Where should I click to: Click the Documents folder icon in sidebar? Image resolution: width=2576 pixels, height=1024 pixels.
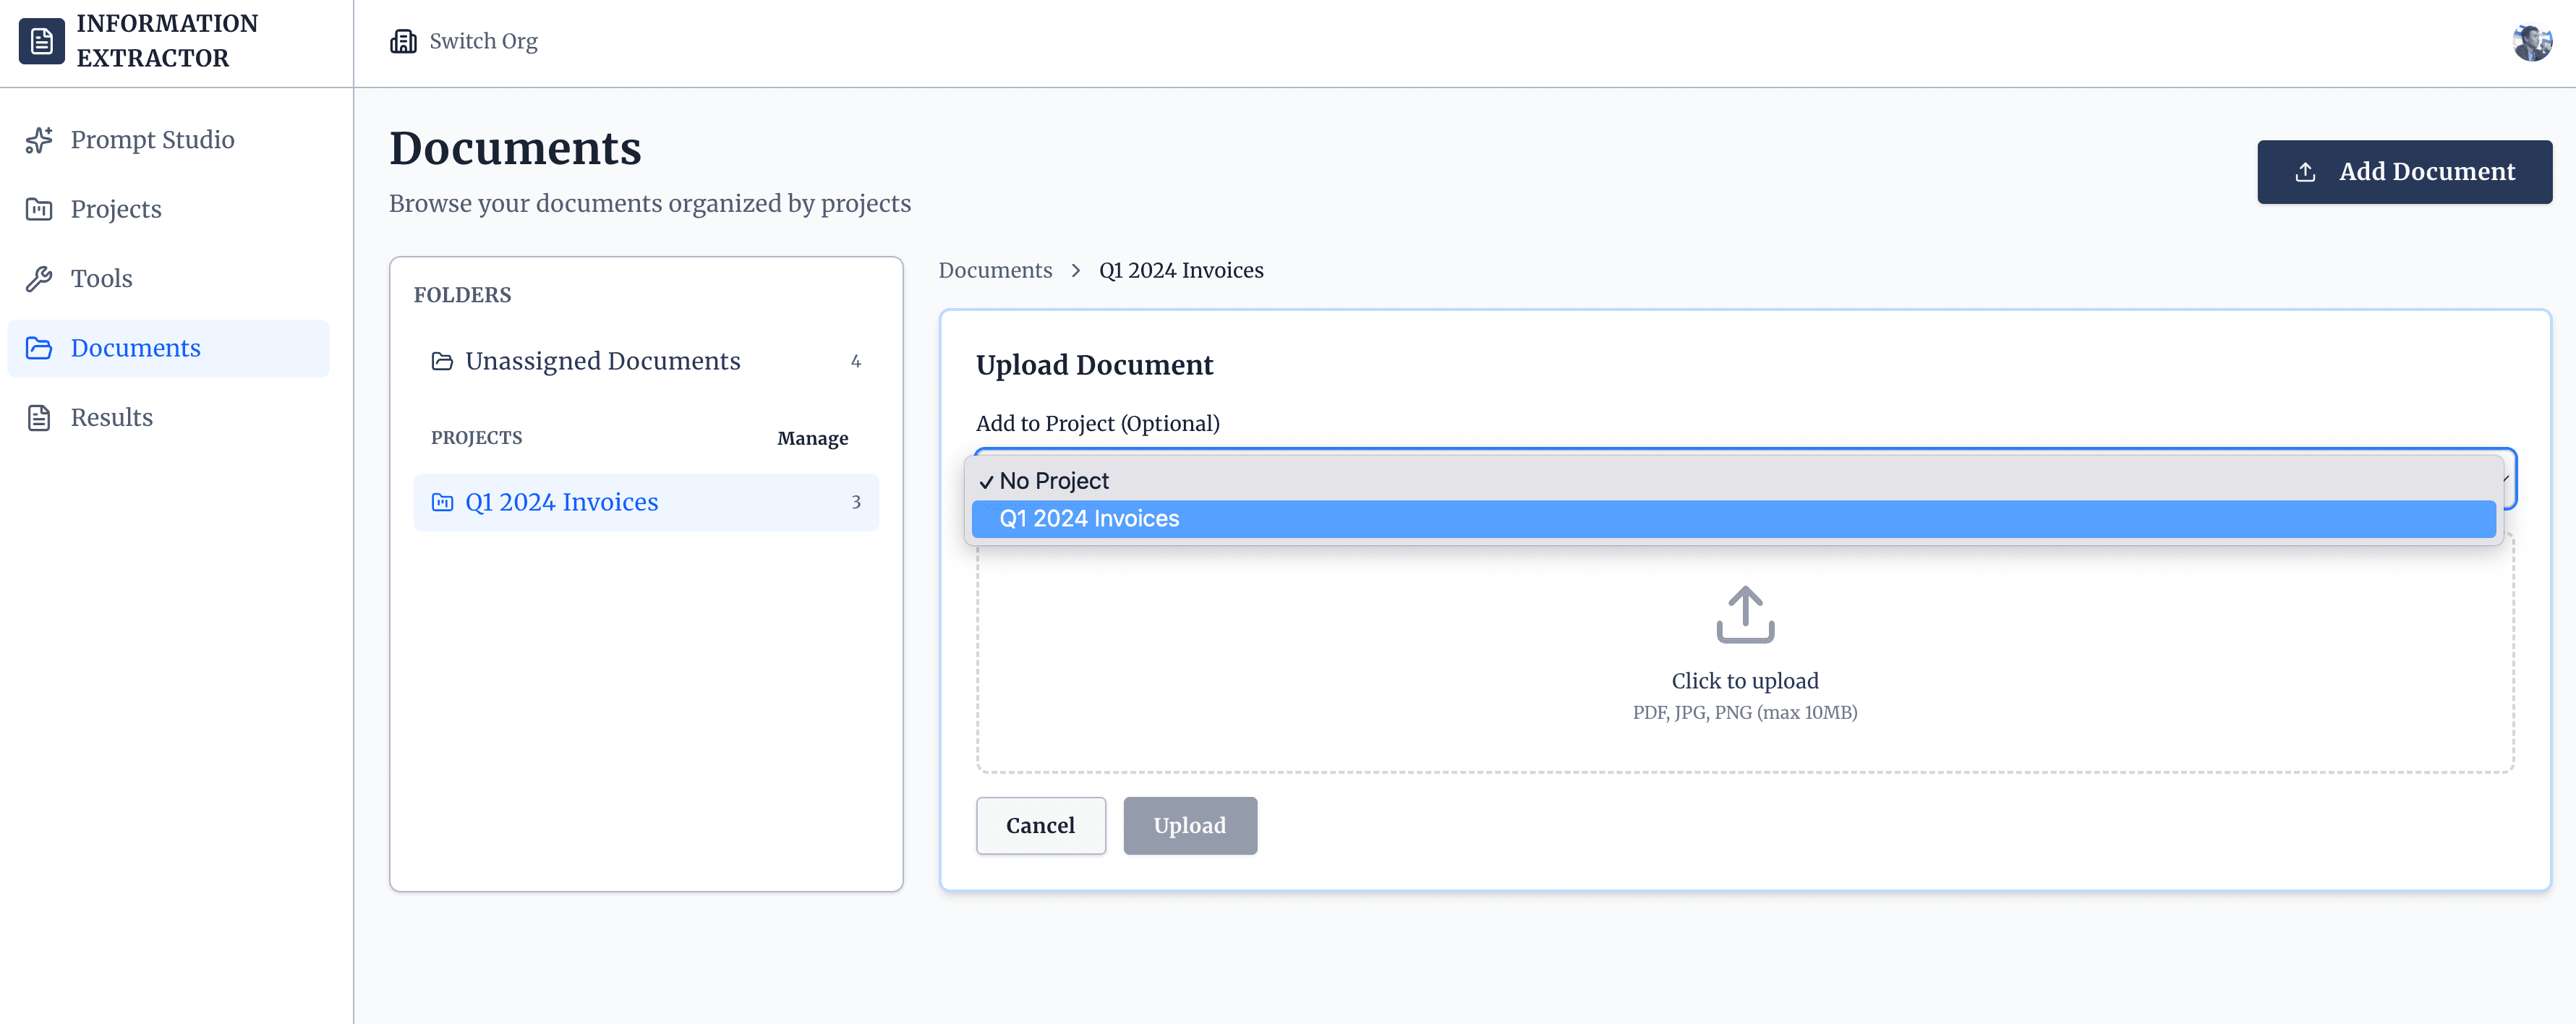[x=38, y=348]
